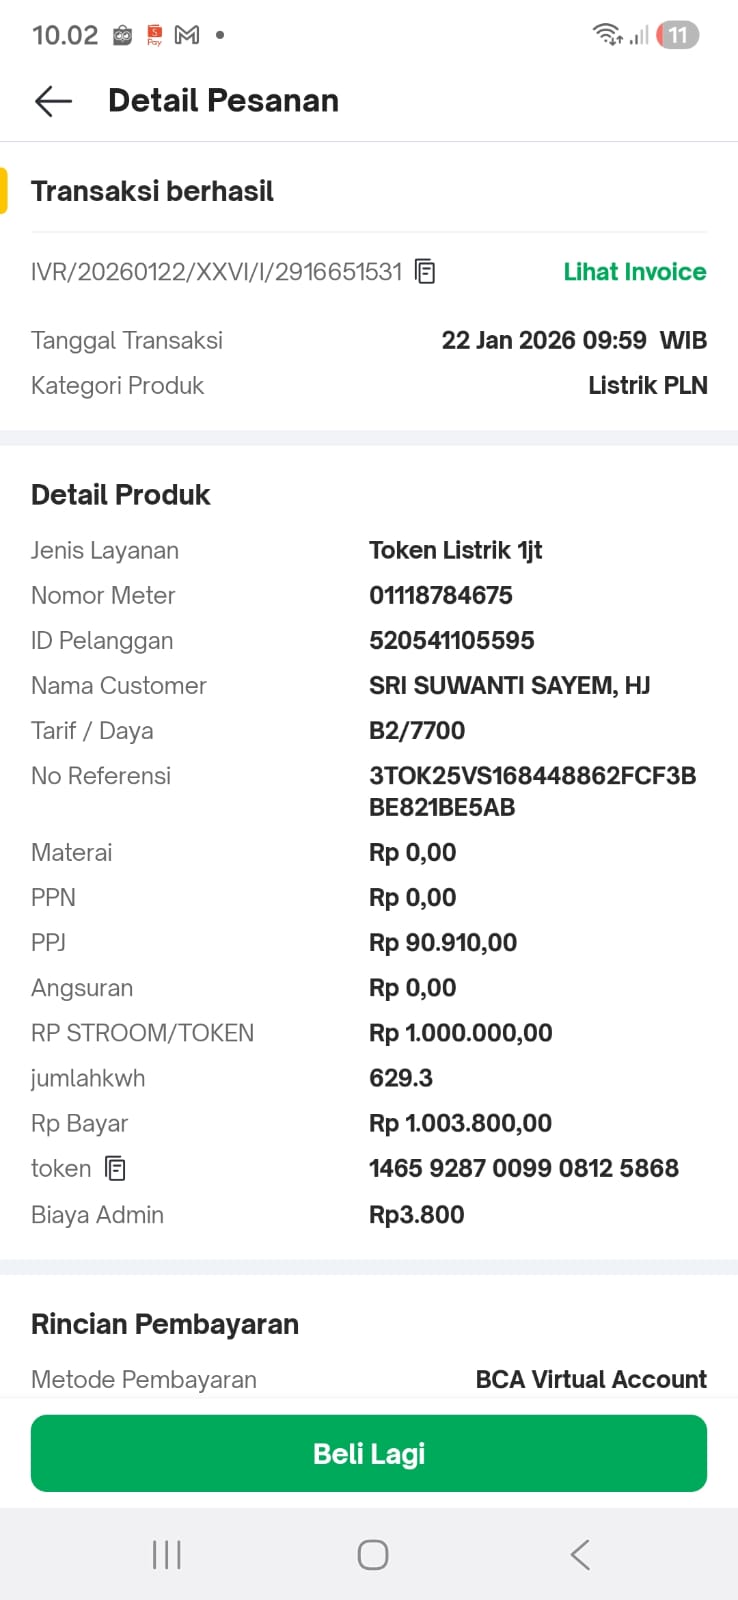Tap the back arrow in header

[x=53, y=101]
